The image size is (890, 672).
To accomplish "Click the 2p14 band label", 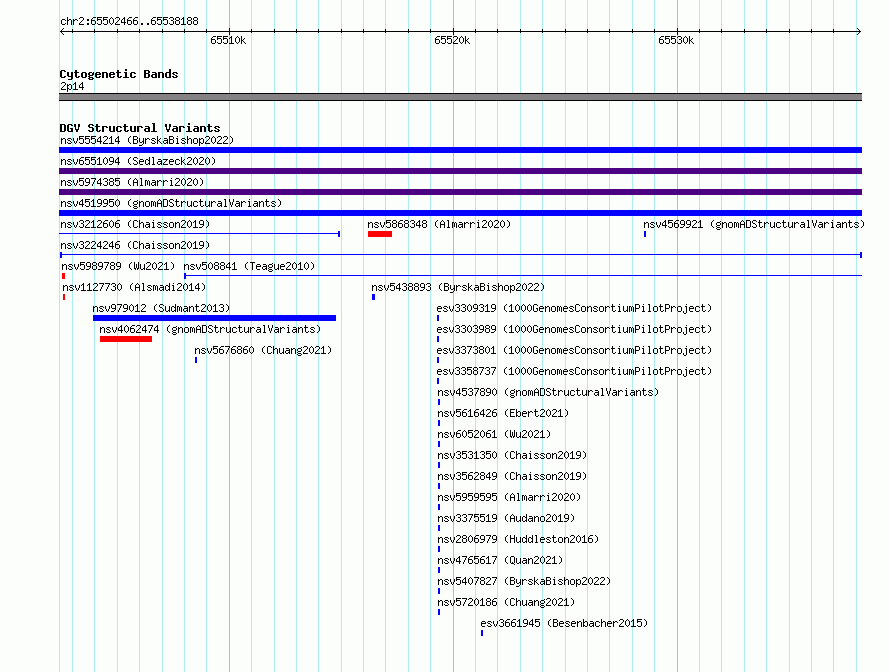I will (72, 86).
